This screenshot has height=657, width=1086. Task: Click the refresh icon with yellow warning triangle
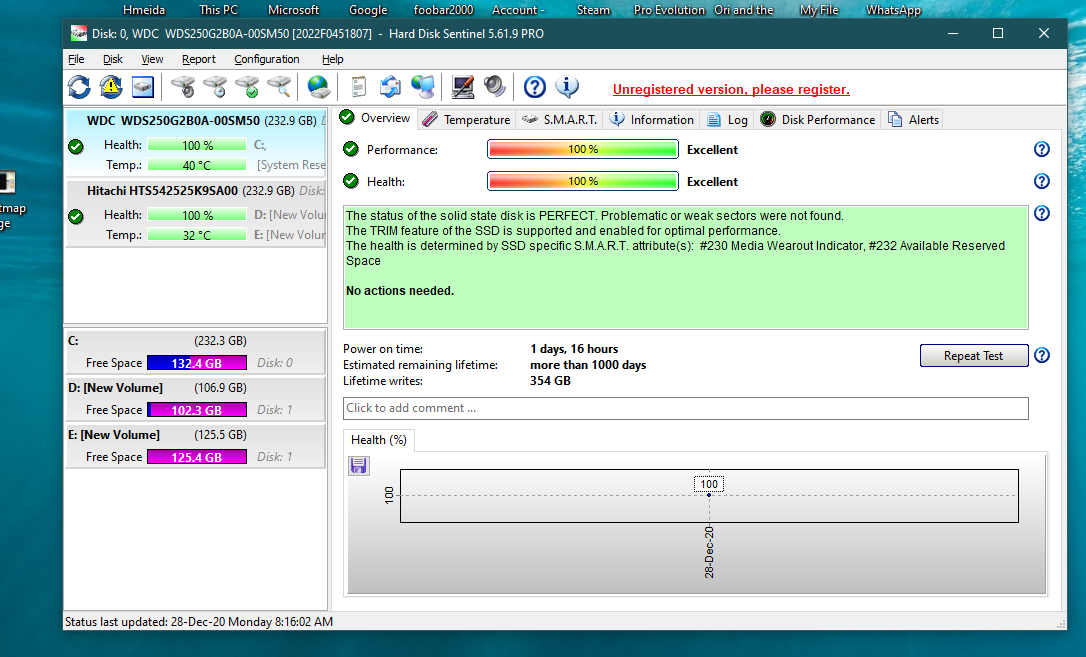[111, 87]
